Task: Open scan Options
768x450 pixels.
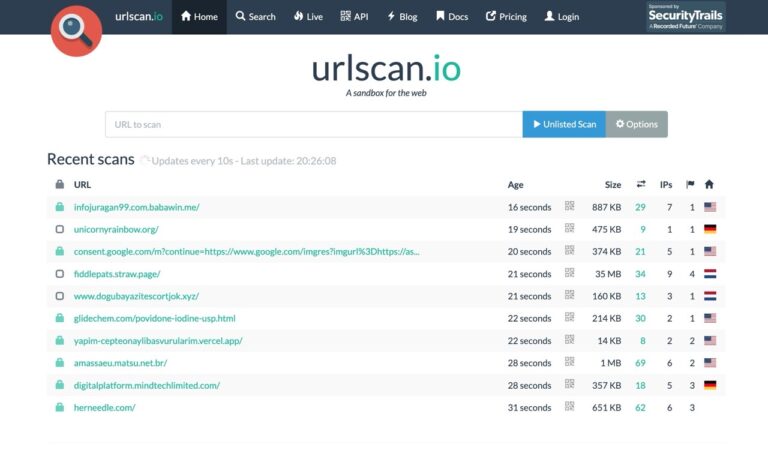Action: click(637, 124)
